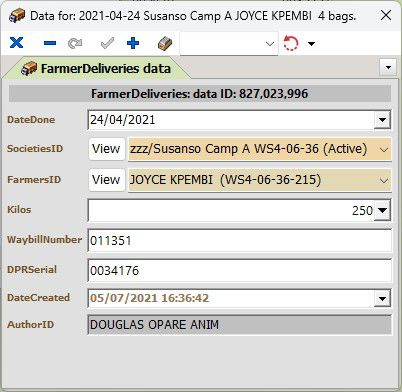
Task: Click View button next to SocietiesID
Action: (x=107, y=149)
